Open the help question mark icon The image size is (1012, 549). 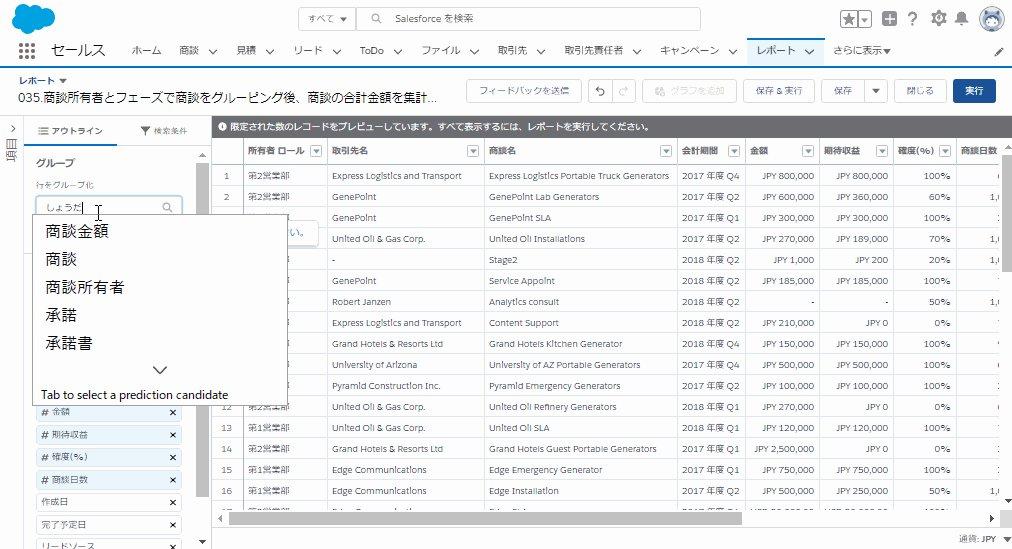[912, 19]
